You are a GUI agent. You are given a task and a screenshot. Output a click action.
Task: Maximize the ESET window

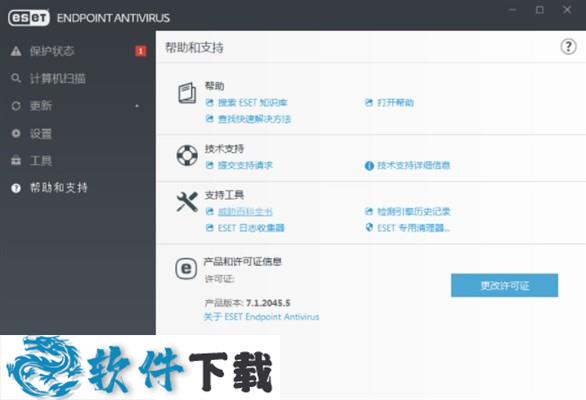pyautogui.click(x=540, y=10)
